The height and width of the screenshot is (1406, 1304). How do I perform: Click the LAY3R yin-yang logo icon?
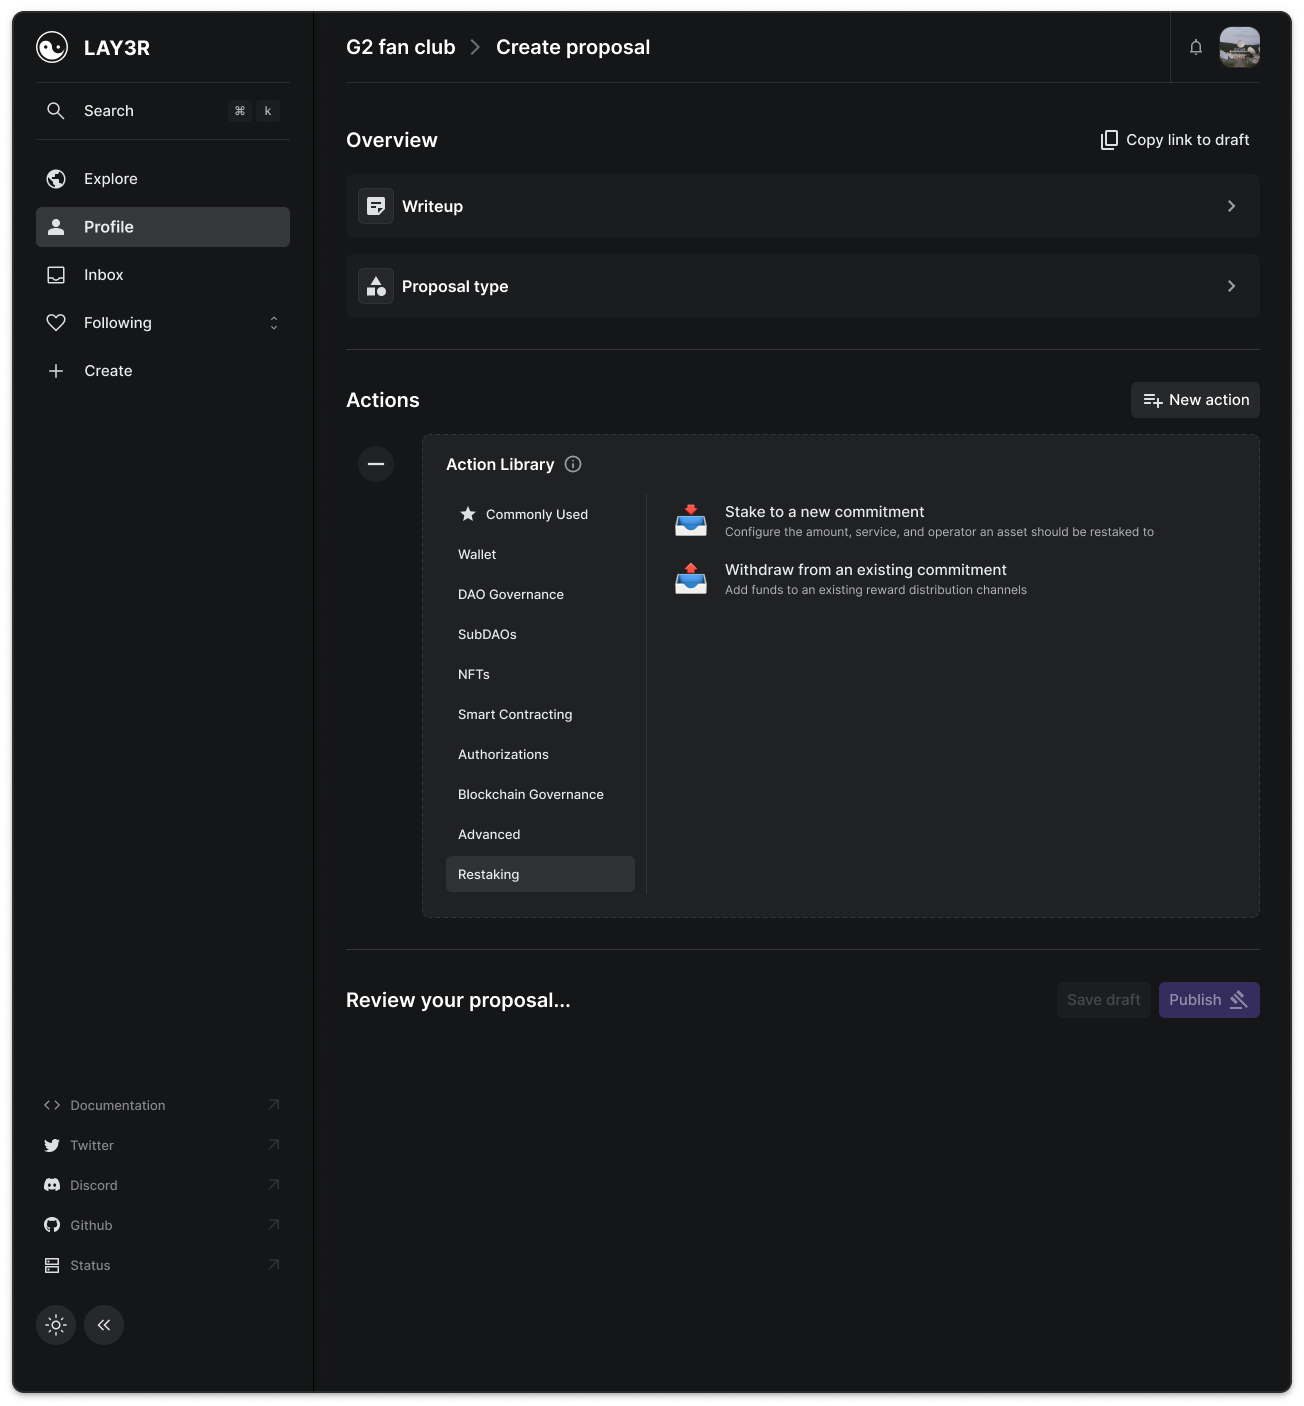52,47
